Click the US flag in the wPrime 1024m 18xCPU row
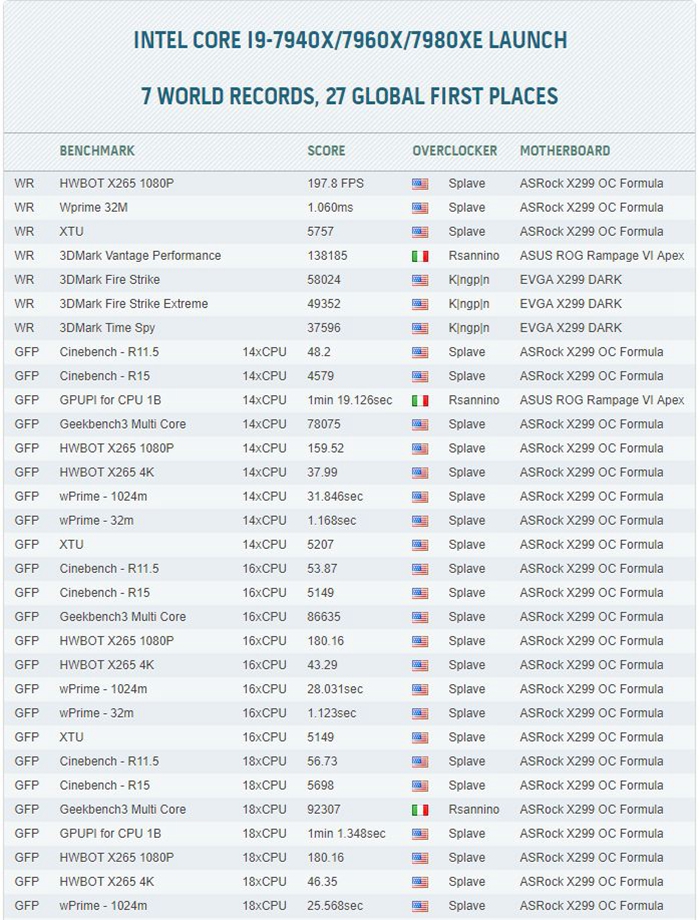 point(420,906)
